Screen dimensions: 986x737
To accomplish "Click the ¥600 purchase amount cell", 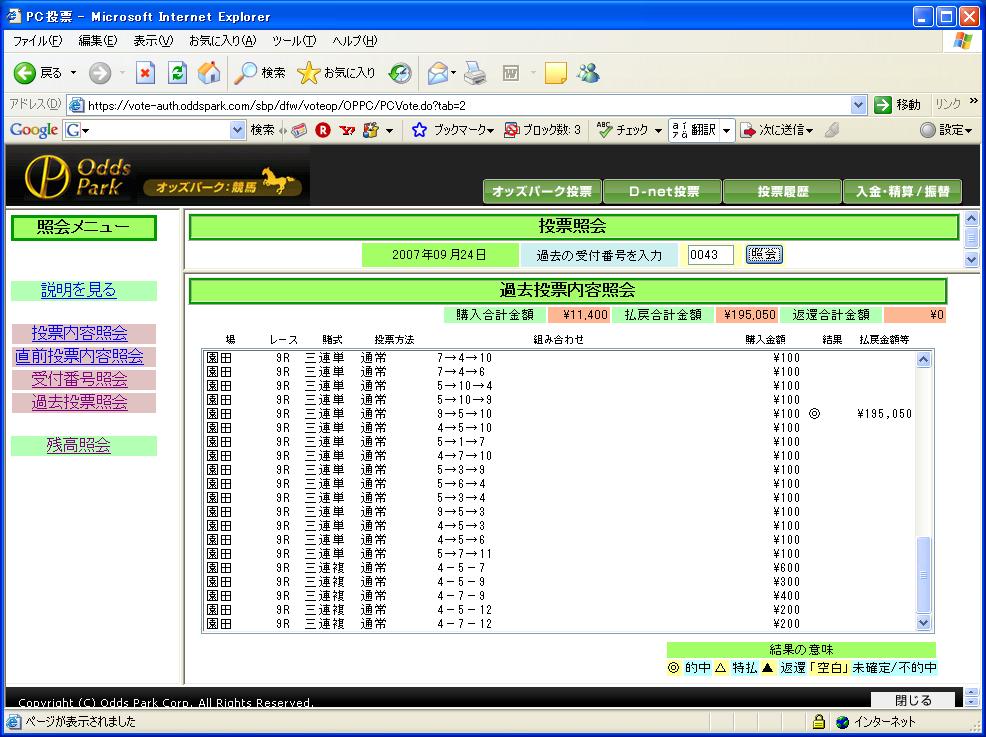I will [x=787, y=568].
